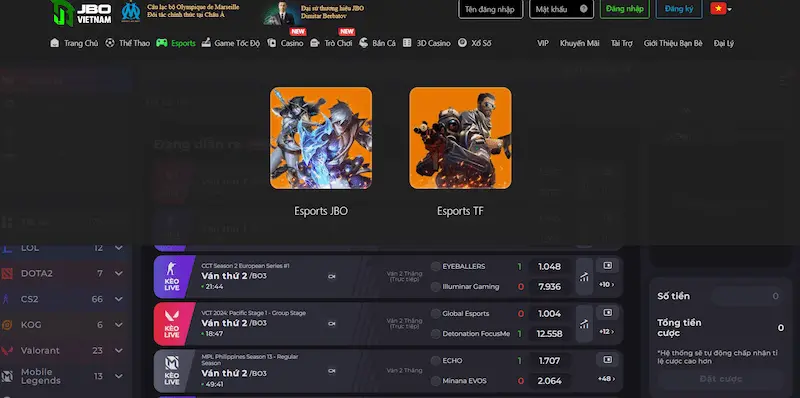Open the Game Tốc Độ menu

coord(231,43)
